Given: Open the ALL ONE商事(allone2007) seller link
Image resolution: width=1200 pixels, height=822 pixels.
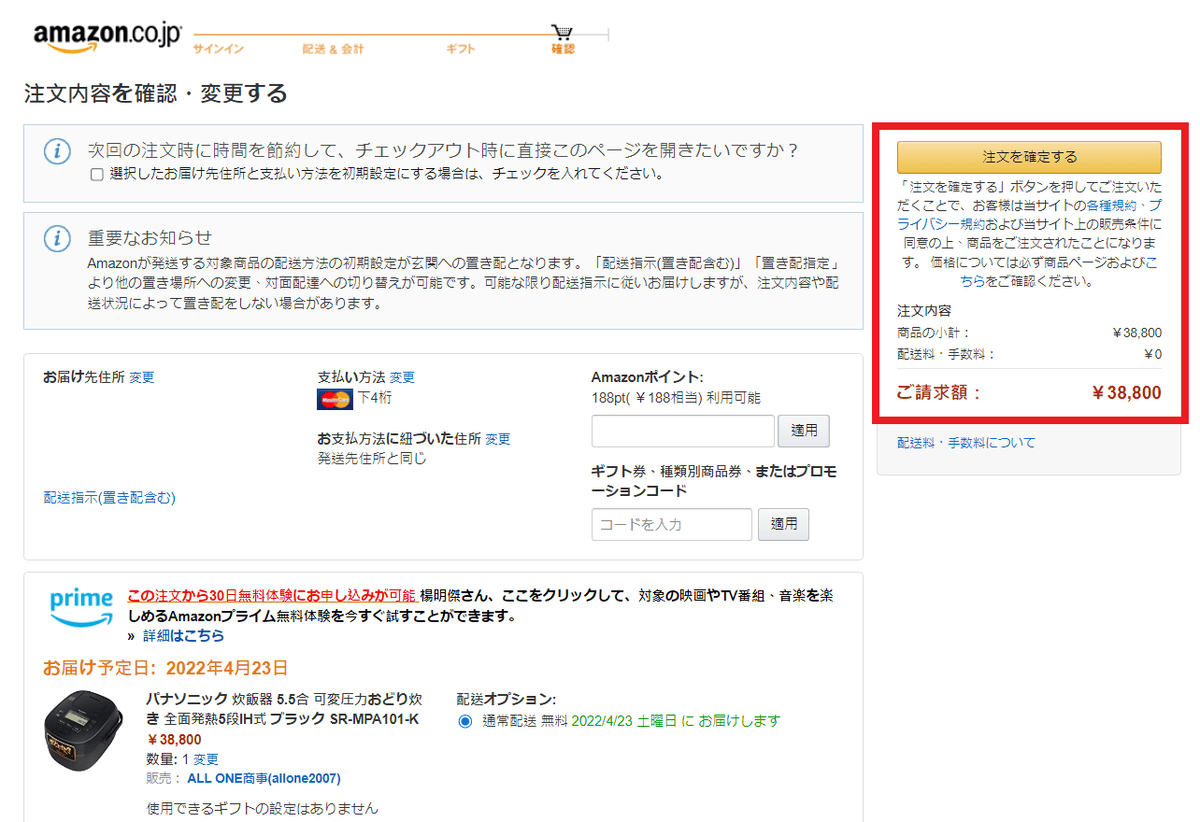Looking at the screenshot, I should (x=264, y=778).
